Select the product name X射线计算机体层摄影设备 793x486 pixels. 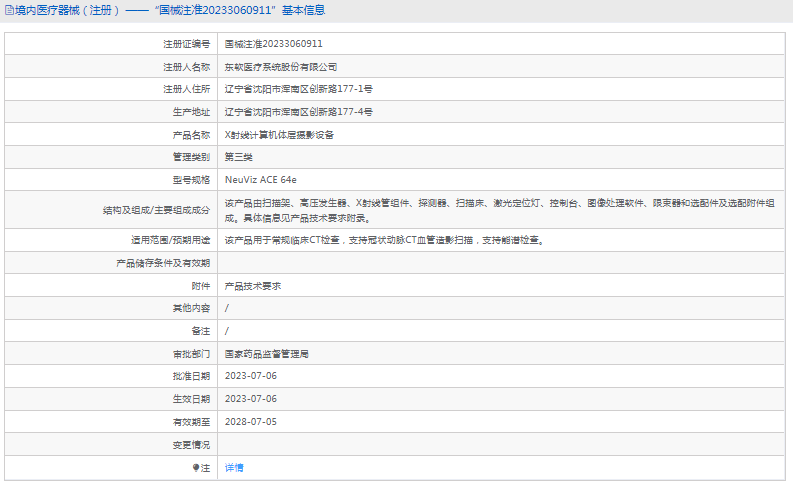click(279, 135)
